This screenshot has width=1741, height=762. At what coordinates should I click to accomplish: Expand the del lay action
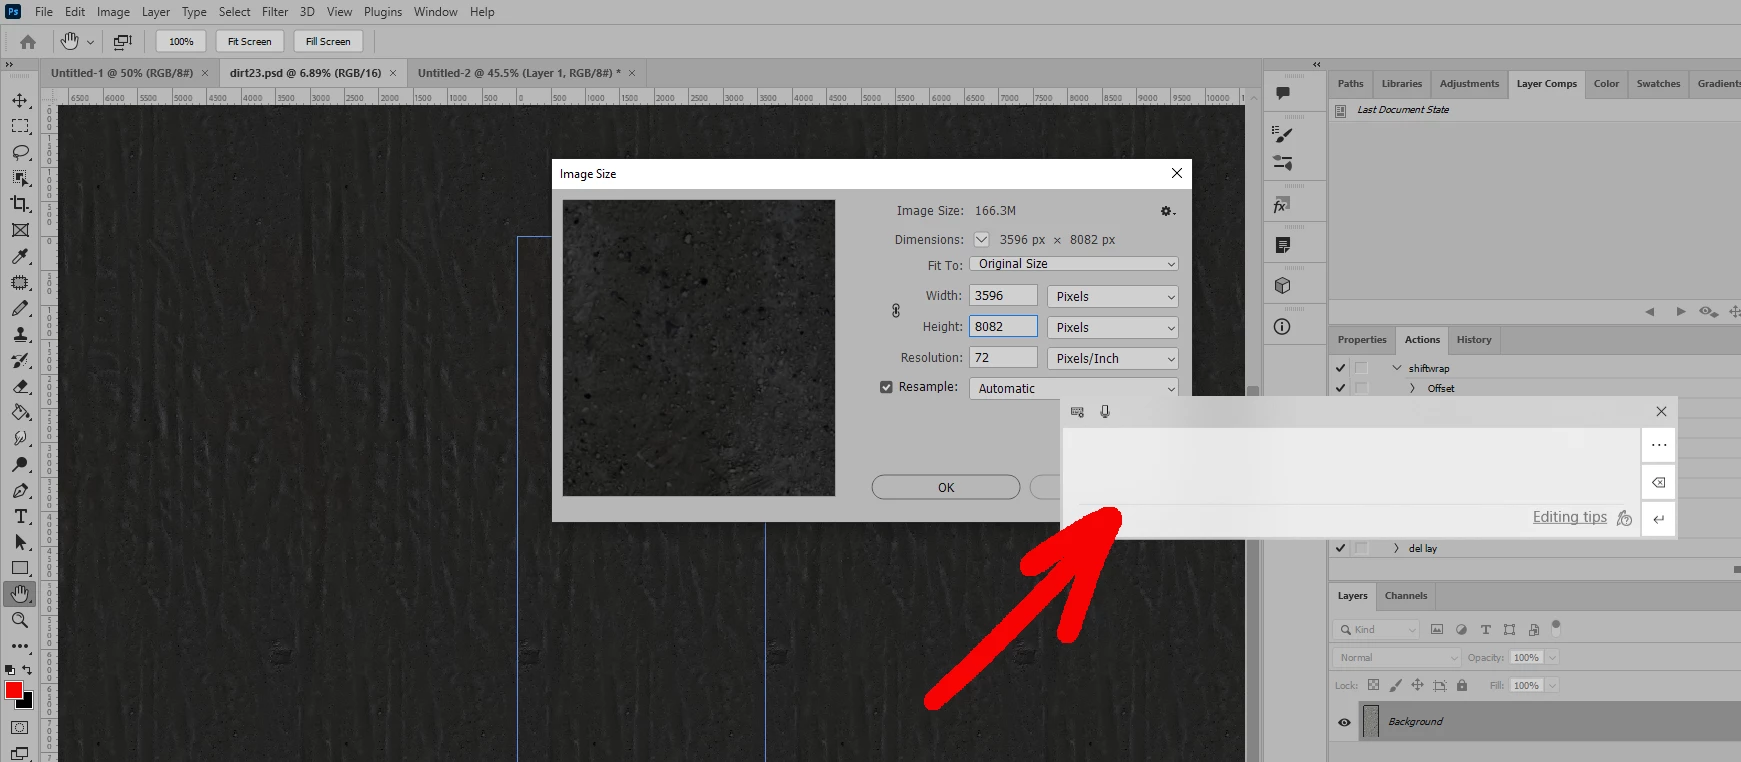1396,548
